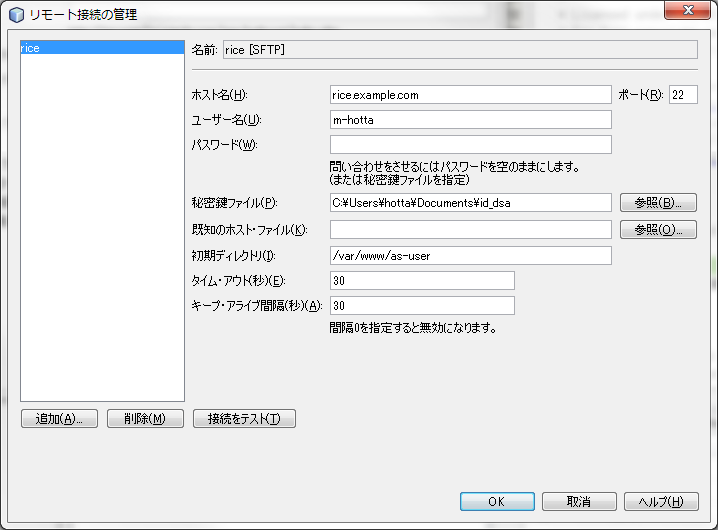Click the キープ・アライブ間隔 field

tap(422, 305)
